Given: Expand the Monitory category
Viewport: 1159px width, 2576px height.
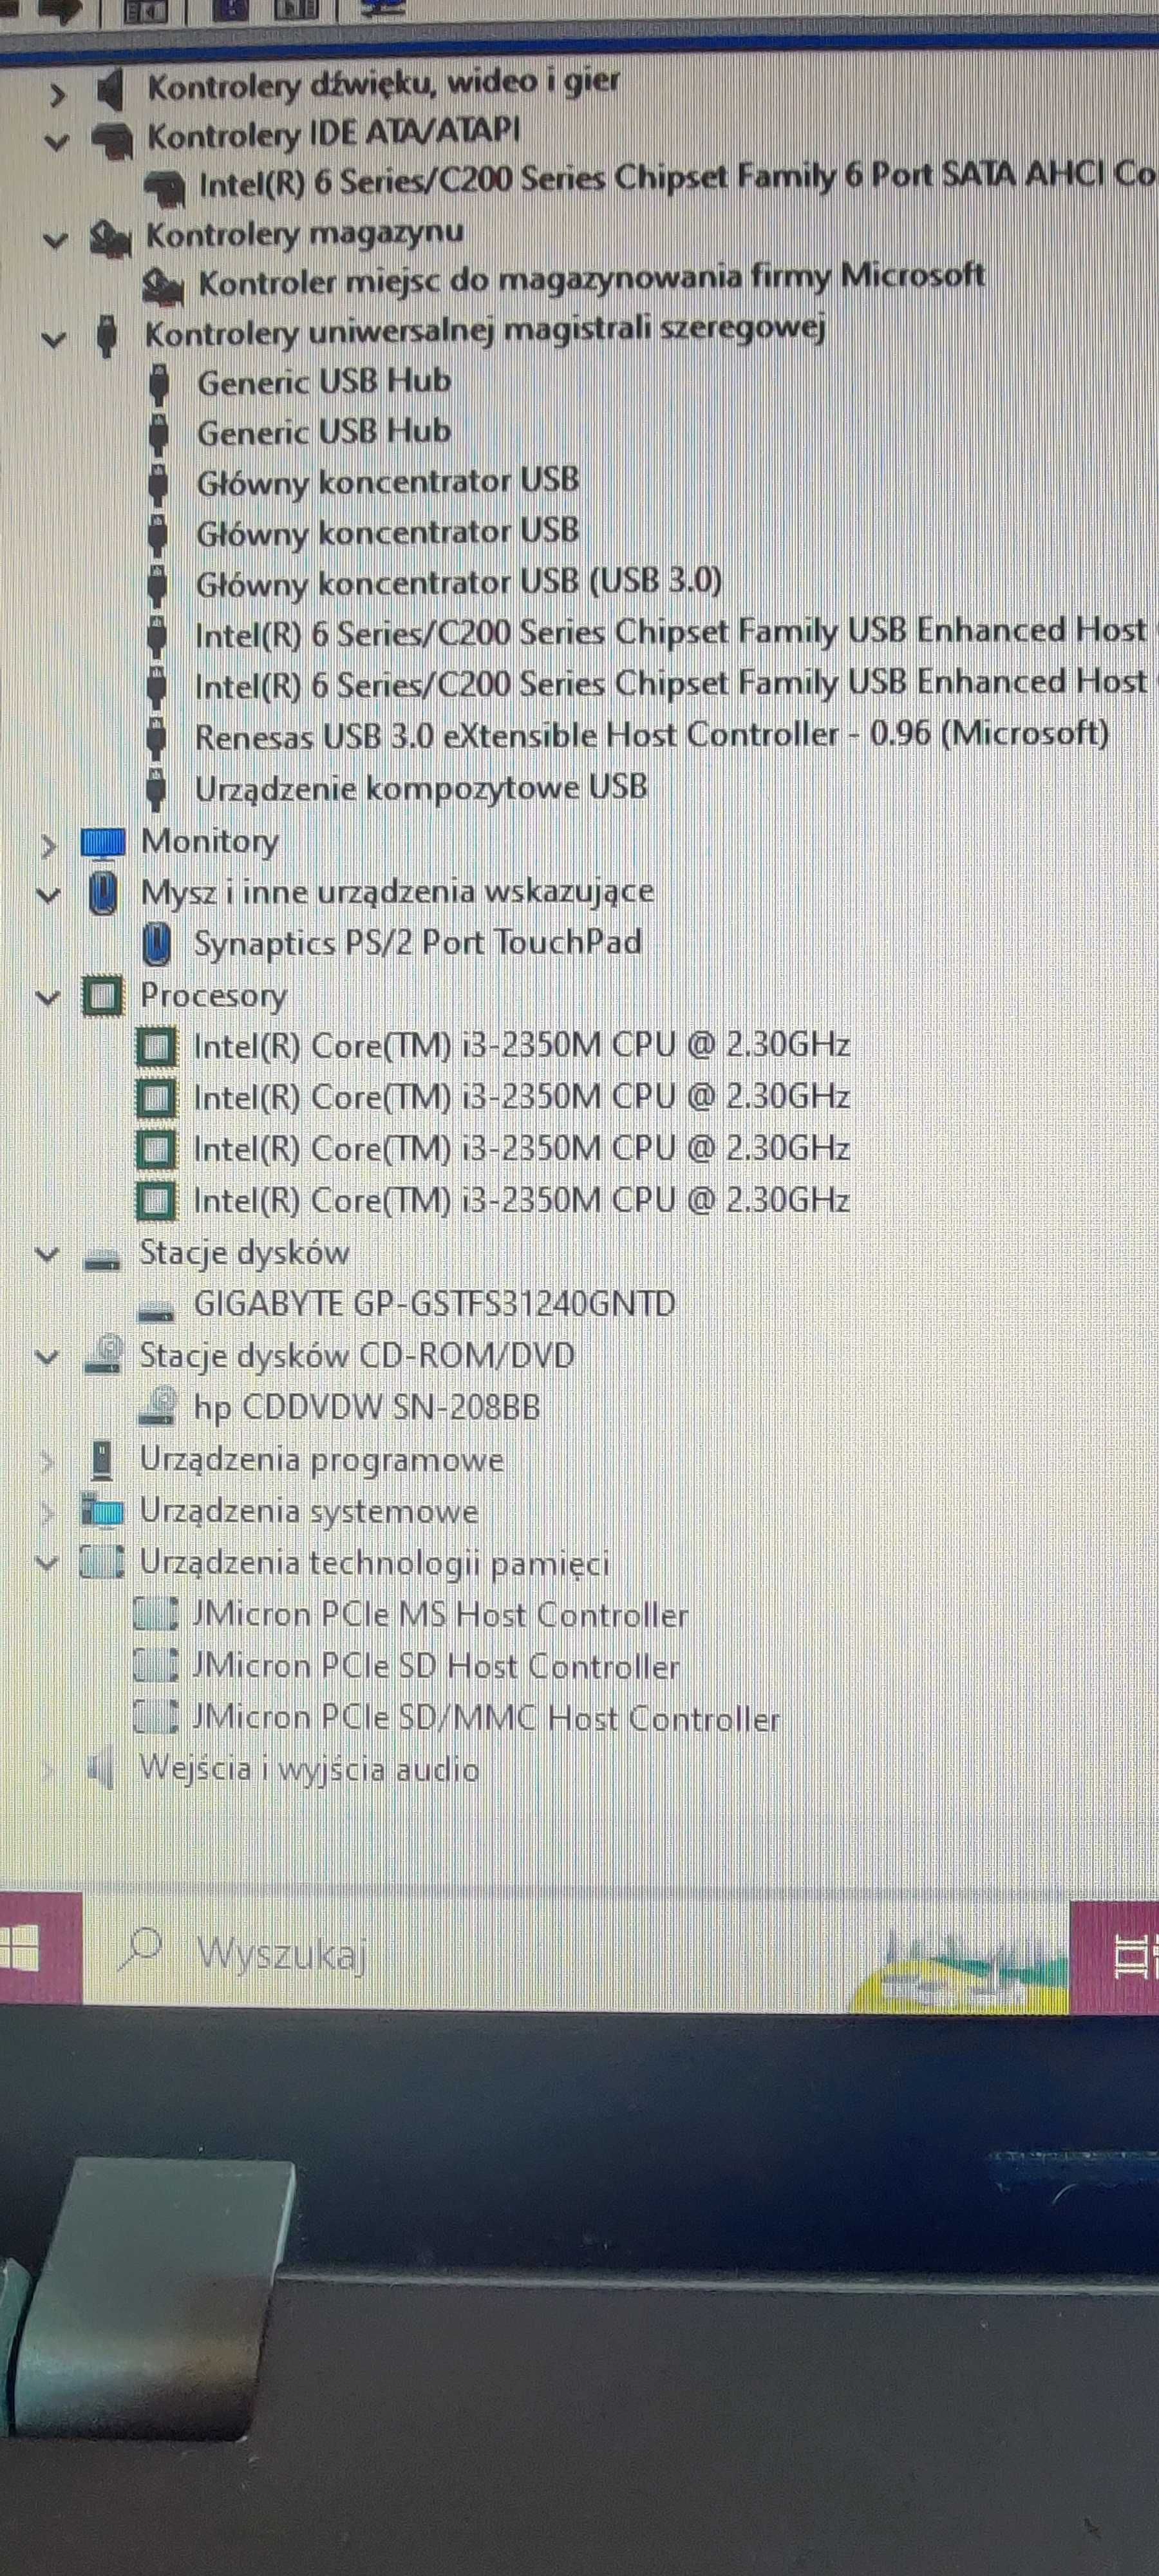Looking at the screenshot, I should coord(48,846).
